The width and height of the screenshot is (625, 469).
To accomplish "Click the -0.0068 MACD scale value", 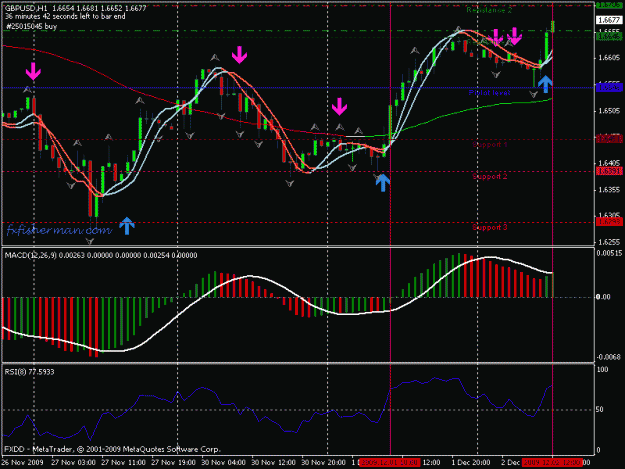I will (x=609, y=357).
